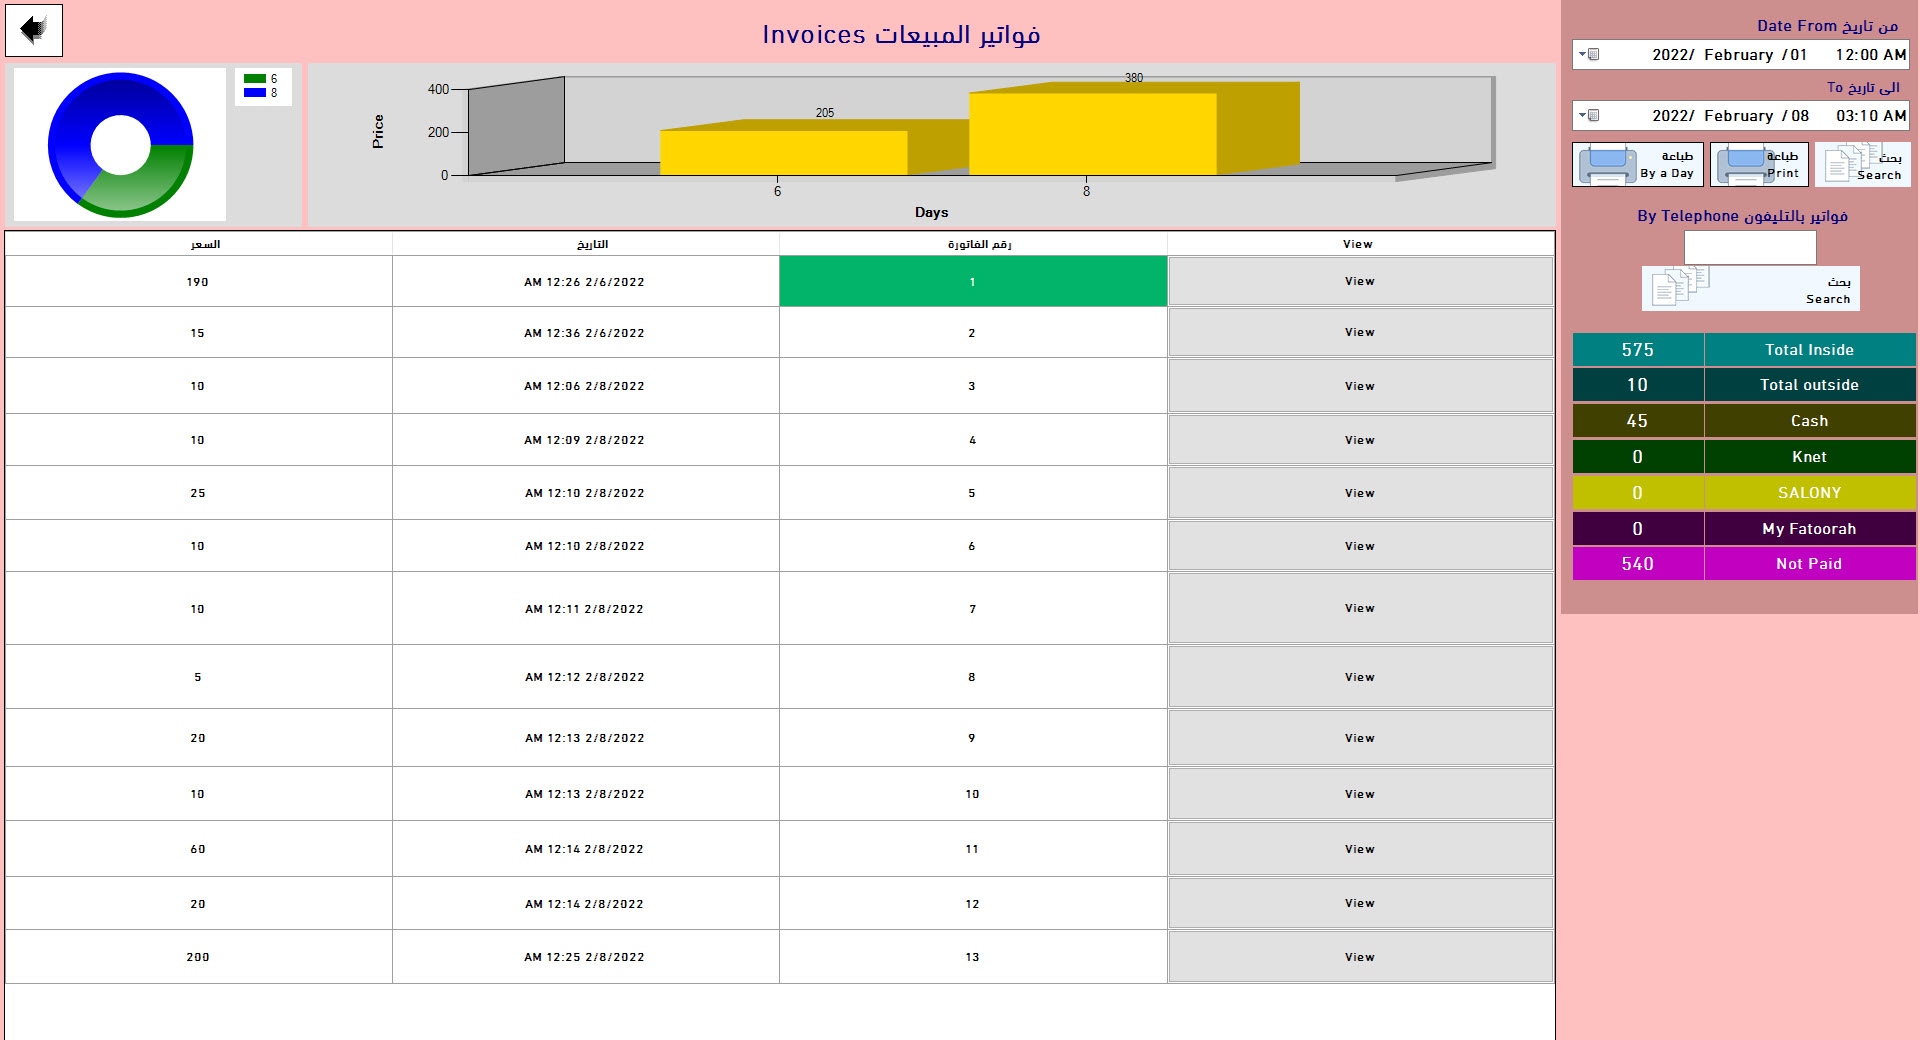Viewport: 1920px width, 1040px height.
Task: View invoice number 11
Action: [x=1360, y=849]
